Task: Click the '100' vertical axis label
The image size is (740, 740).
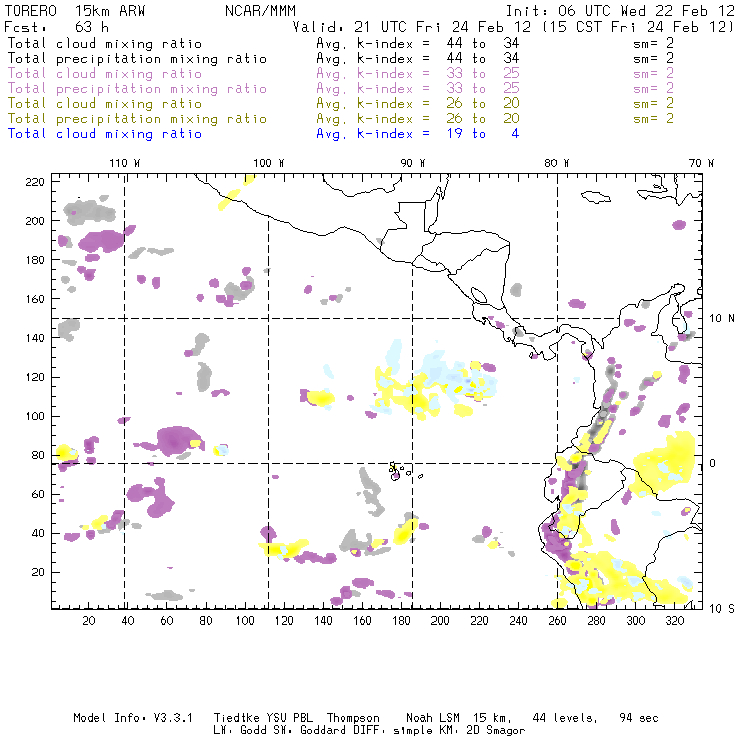Action: click(x=35, y=416)
